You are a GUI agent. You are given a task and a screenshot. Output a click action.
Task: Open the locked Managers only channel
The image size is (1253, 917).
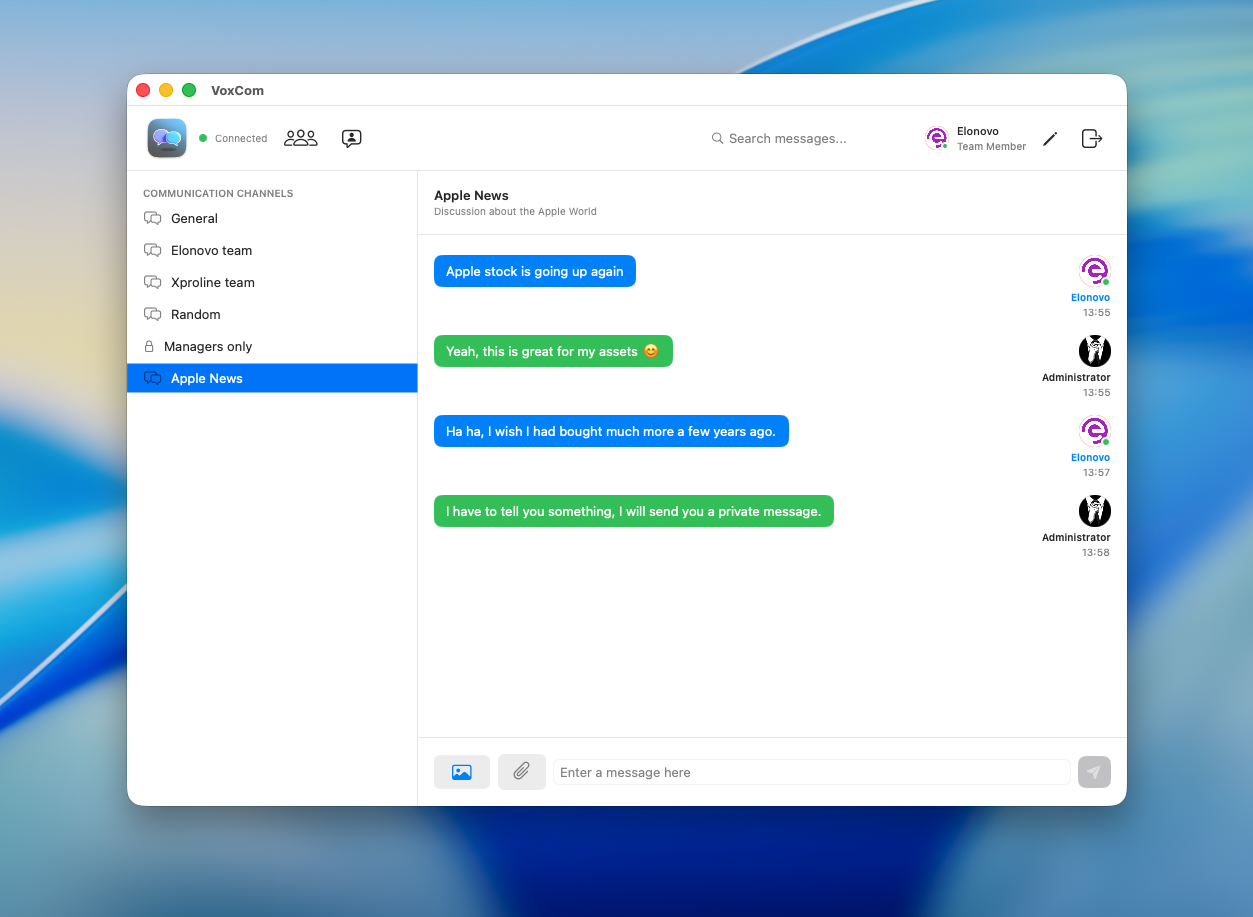point(207,346)
